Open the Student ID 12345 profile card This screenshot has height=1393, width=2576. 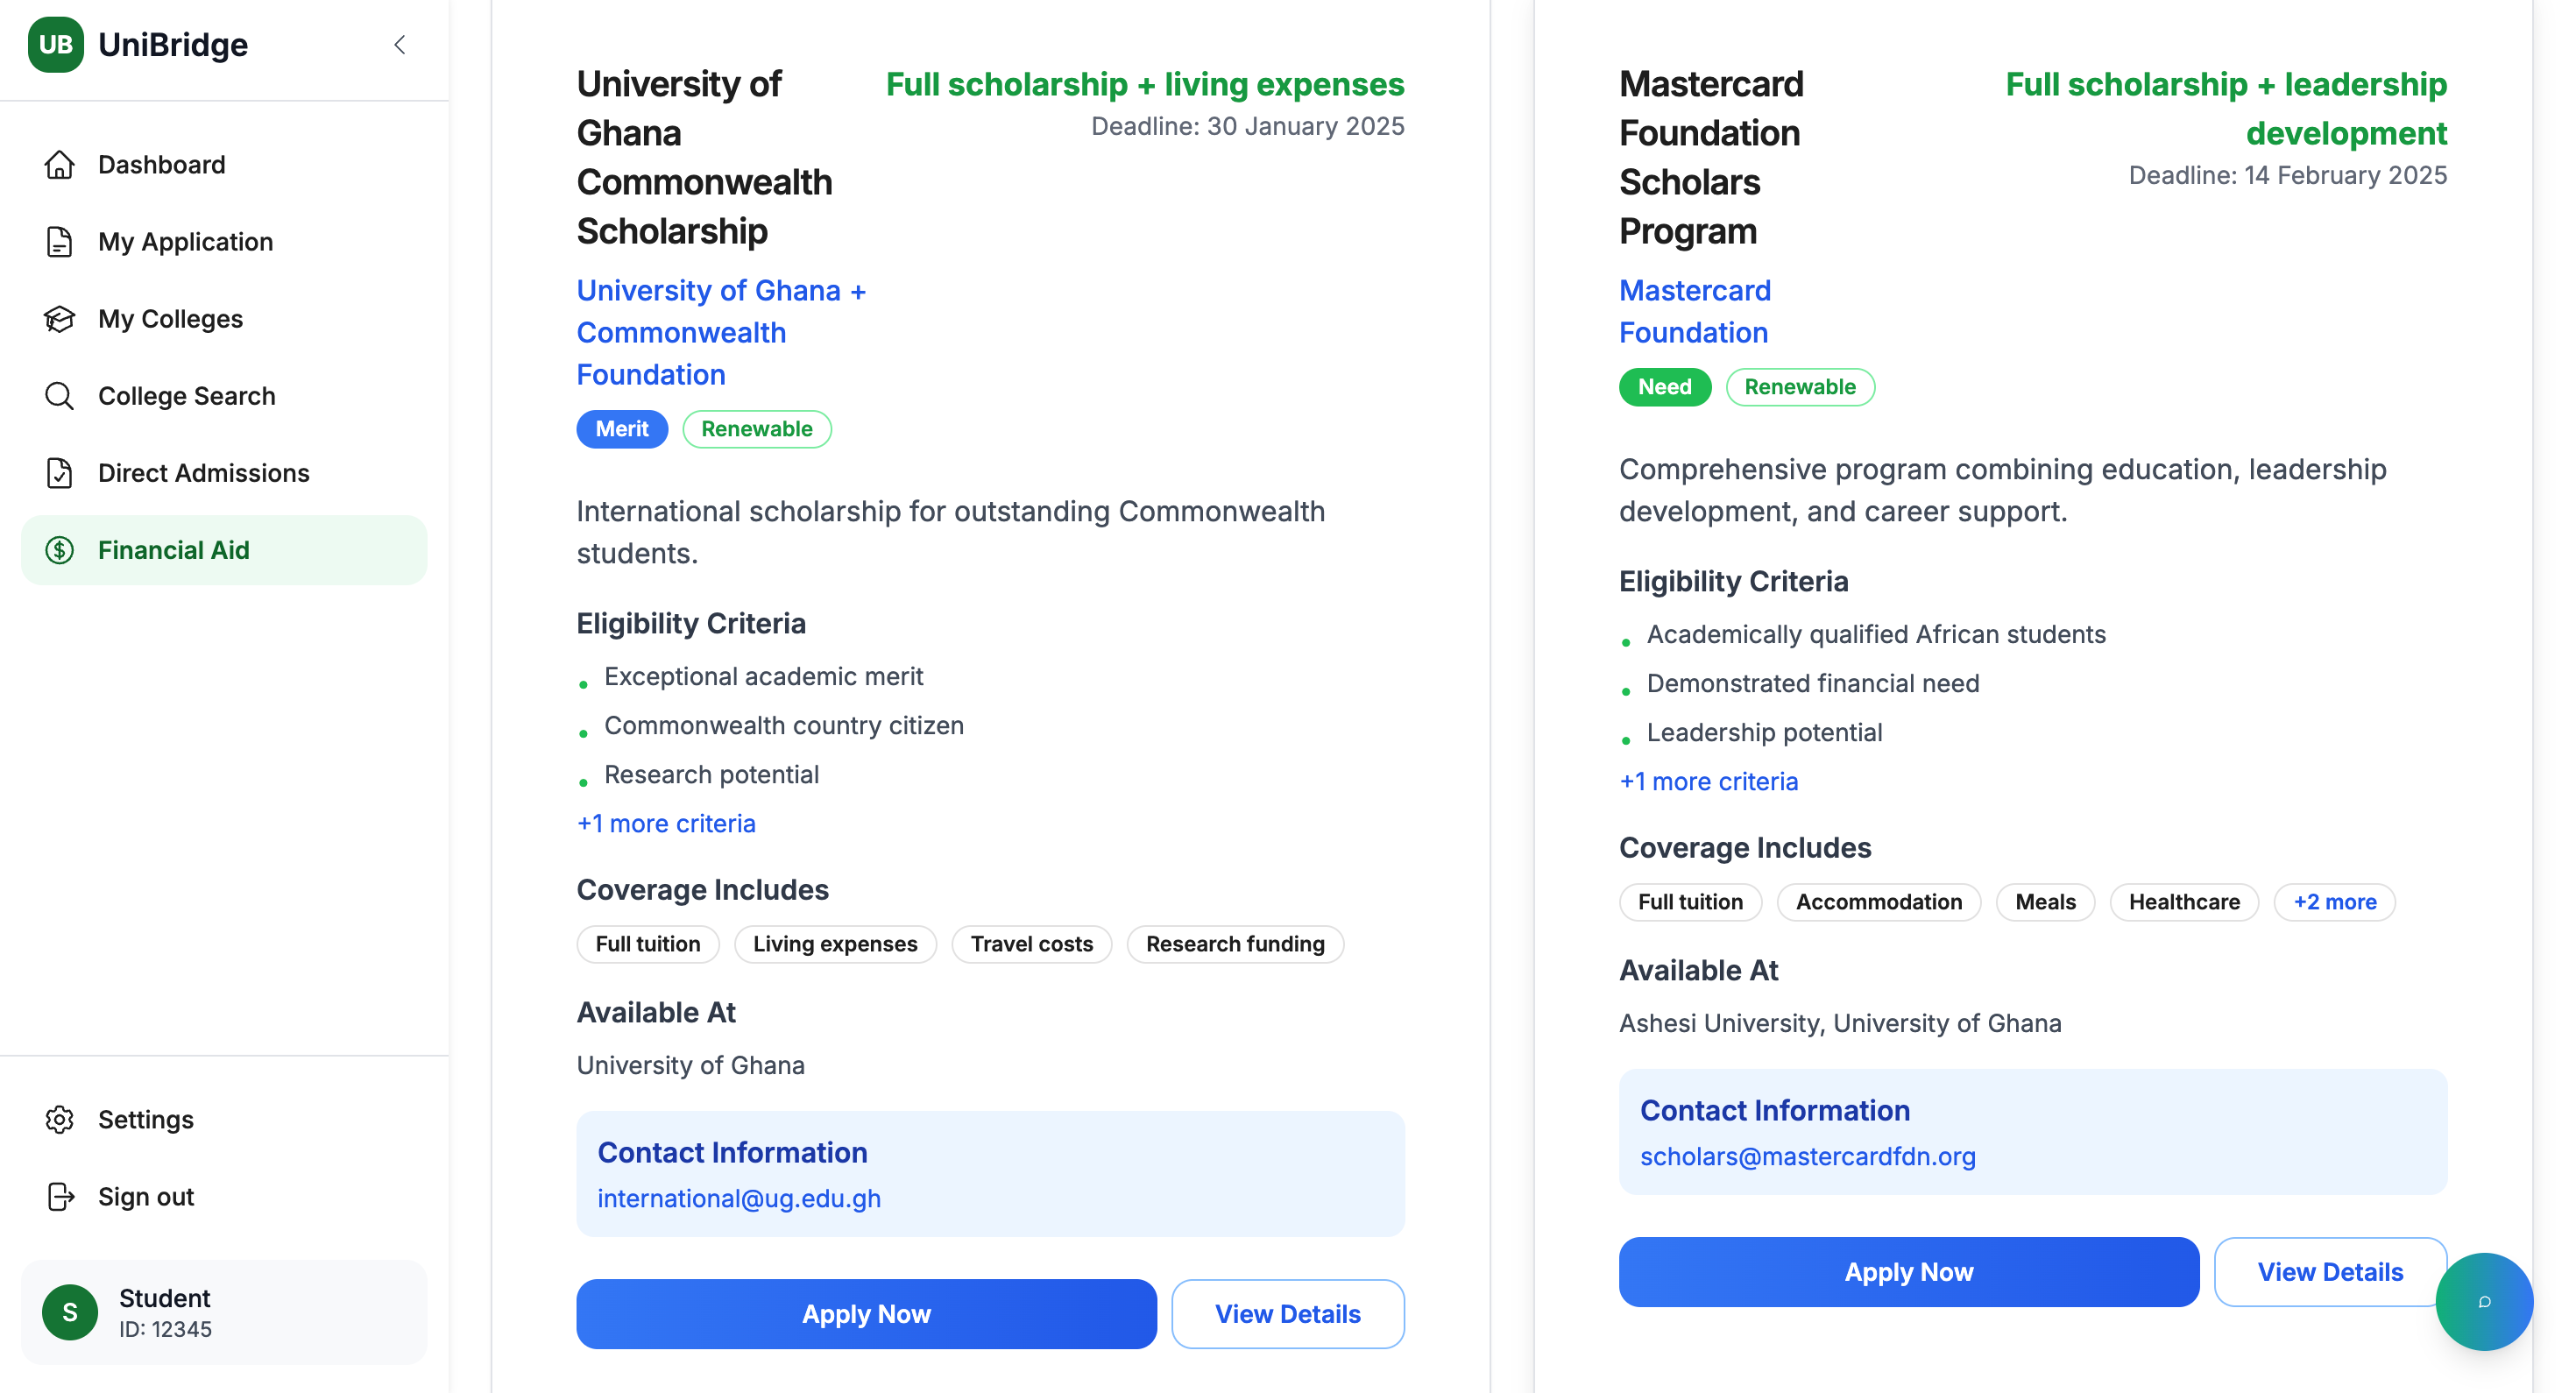click(x=224, y=1312)
